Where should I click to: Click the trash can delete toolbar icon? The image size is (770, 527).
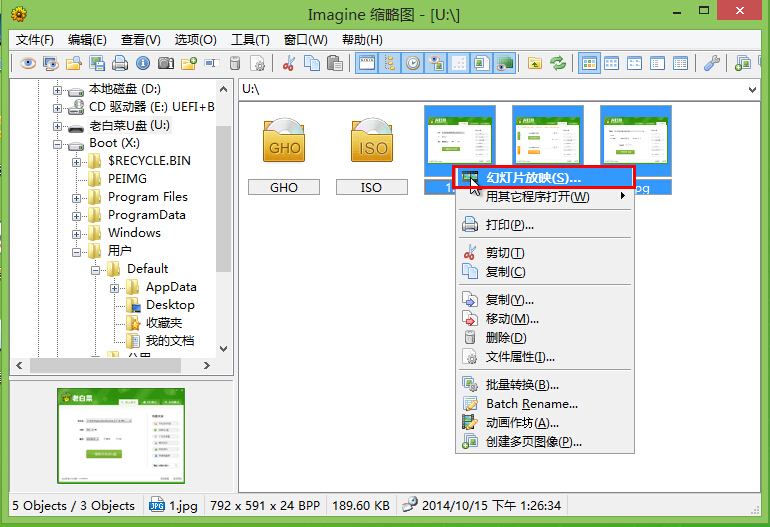click(x=235, y=63)
